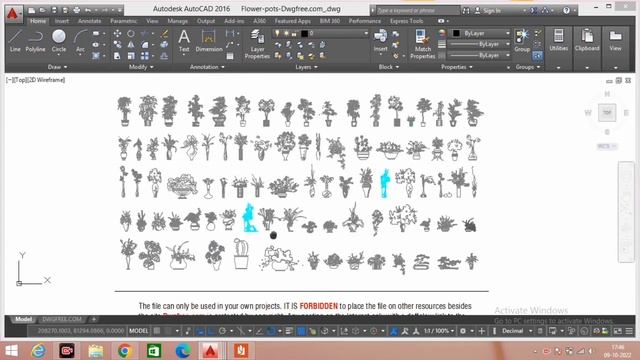Click the black object color swatch
Viewport: 640px width, 360px height.
pos(456,33)
